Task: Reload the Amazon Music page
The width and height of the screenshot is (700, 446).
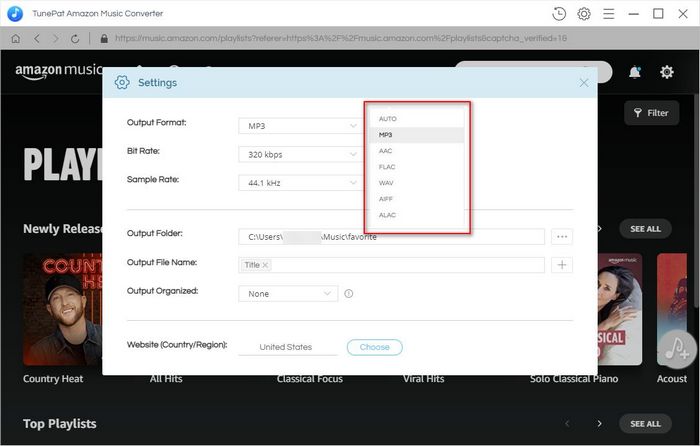Action: [x=75, y=39]
